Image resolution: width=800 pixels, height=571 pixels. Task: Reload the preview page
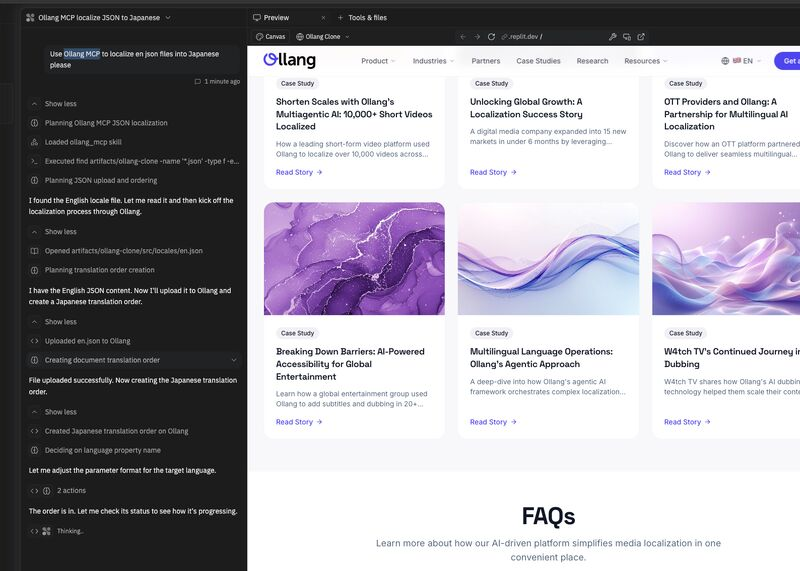point(491,37)
